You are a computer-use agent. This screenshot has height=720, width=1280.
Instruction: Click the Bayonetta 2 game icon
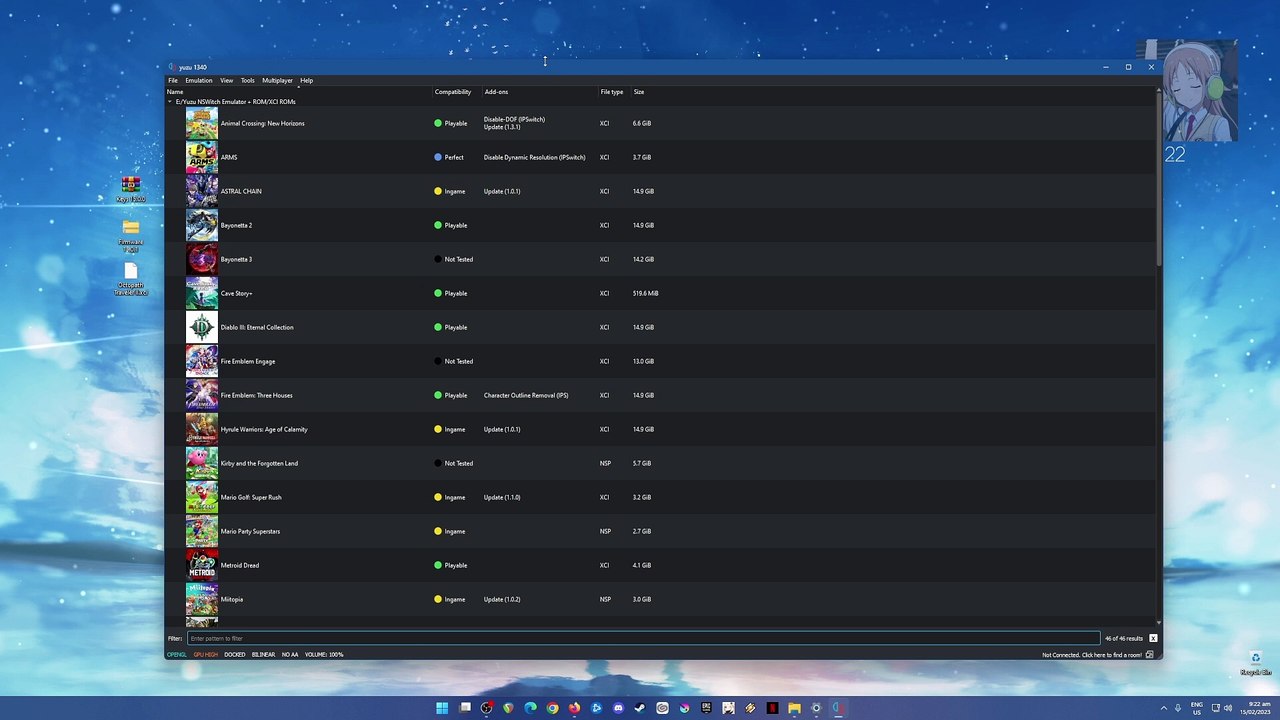201,225
